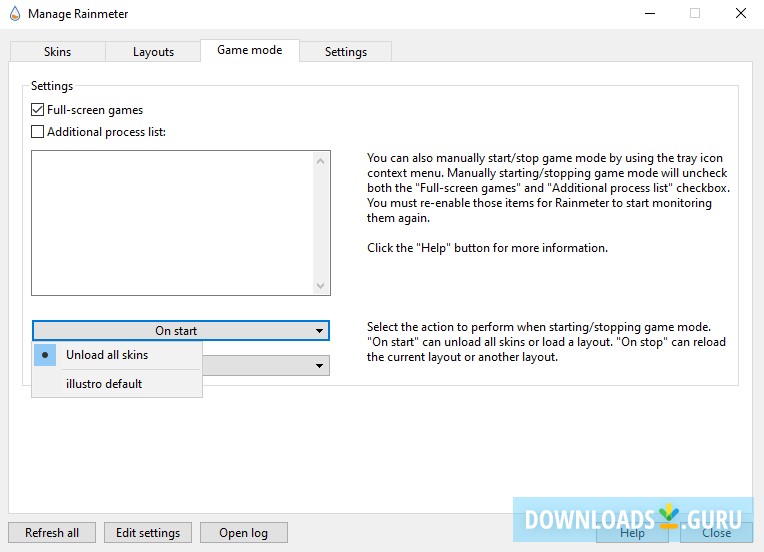764x552 pixels.
Task: Open the Layouts tab
Action: pyautogui.click(x=153, y=52)
